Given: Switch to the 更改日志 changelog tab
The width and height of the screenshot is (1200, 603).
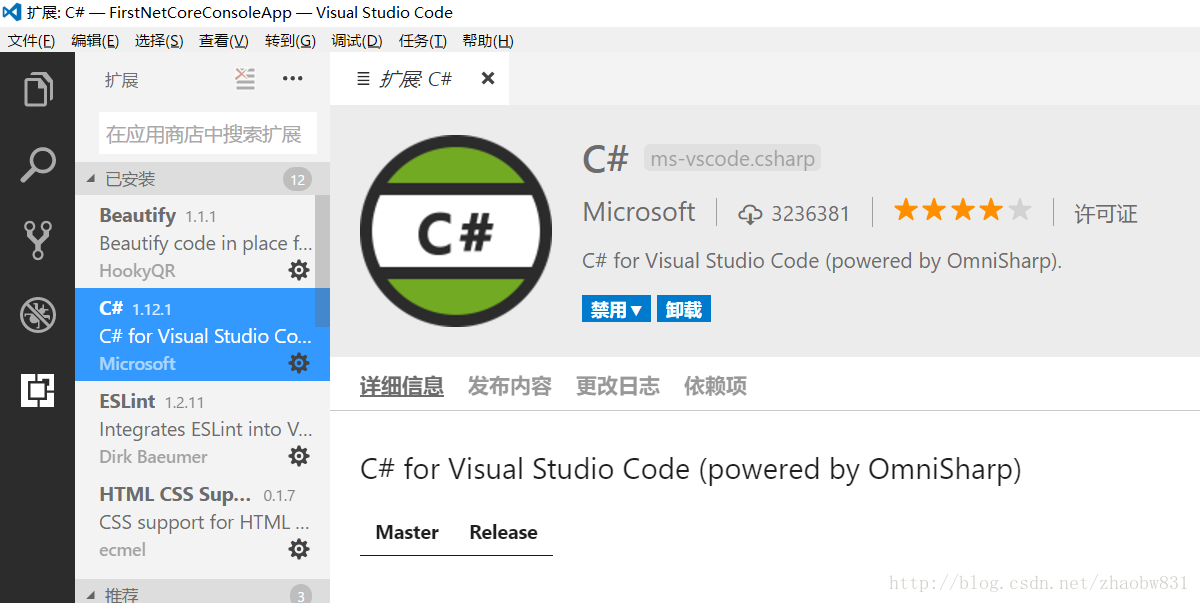Looking at the screenshot, I should coord(618,386).
